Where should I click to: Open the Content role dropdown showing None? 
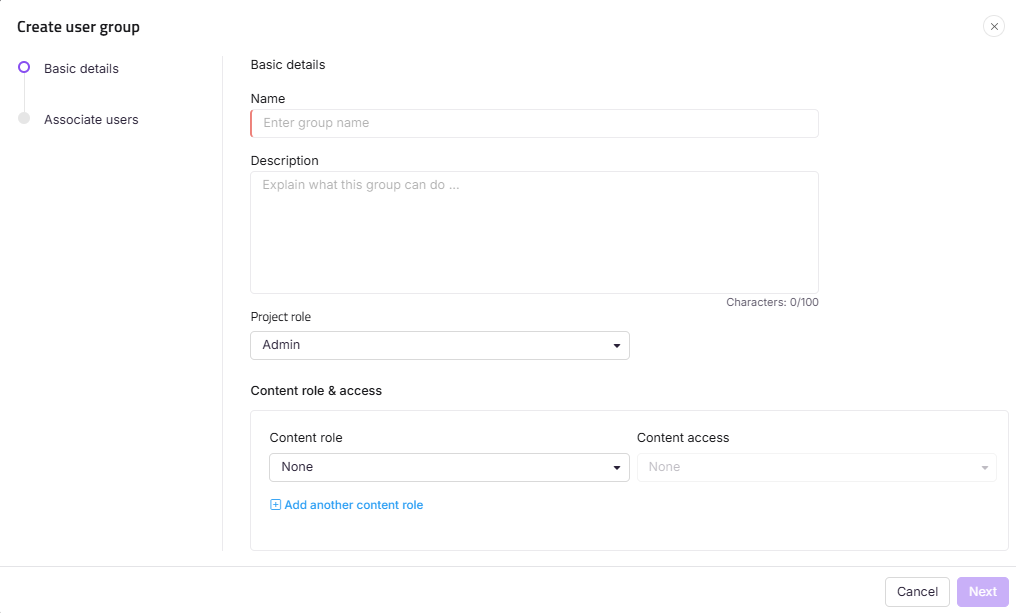point(448,467)
